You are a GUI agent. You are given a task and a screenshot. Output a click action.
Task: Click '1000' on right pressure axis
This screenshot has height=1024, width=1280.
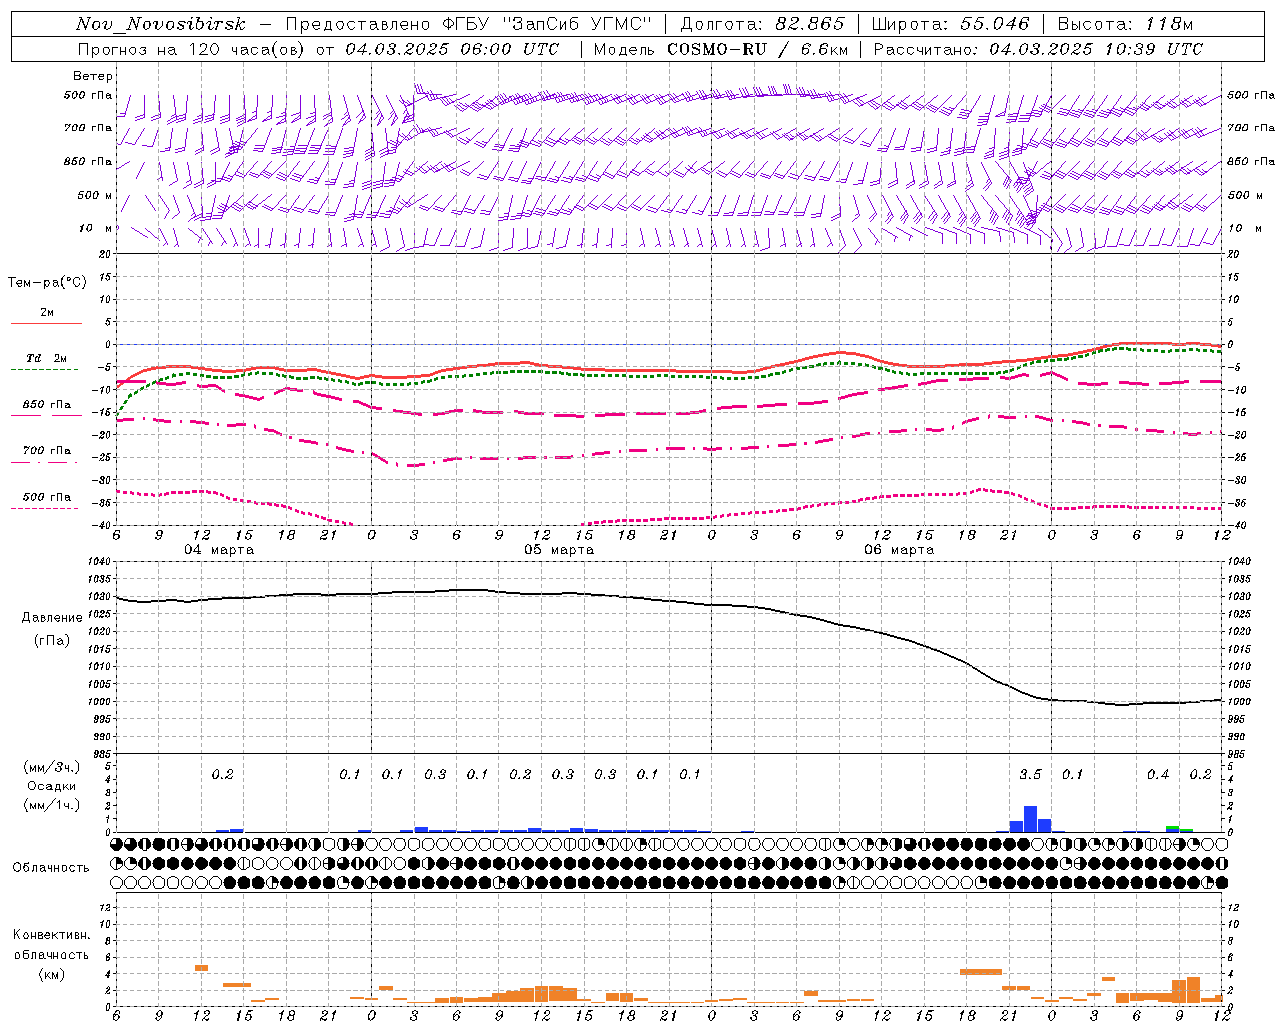(1238, 702)
